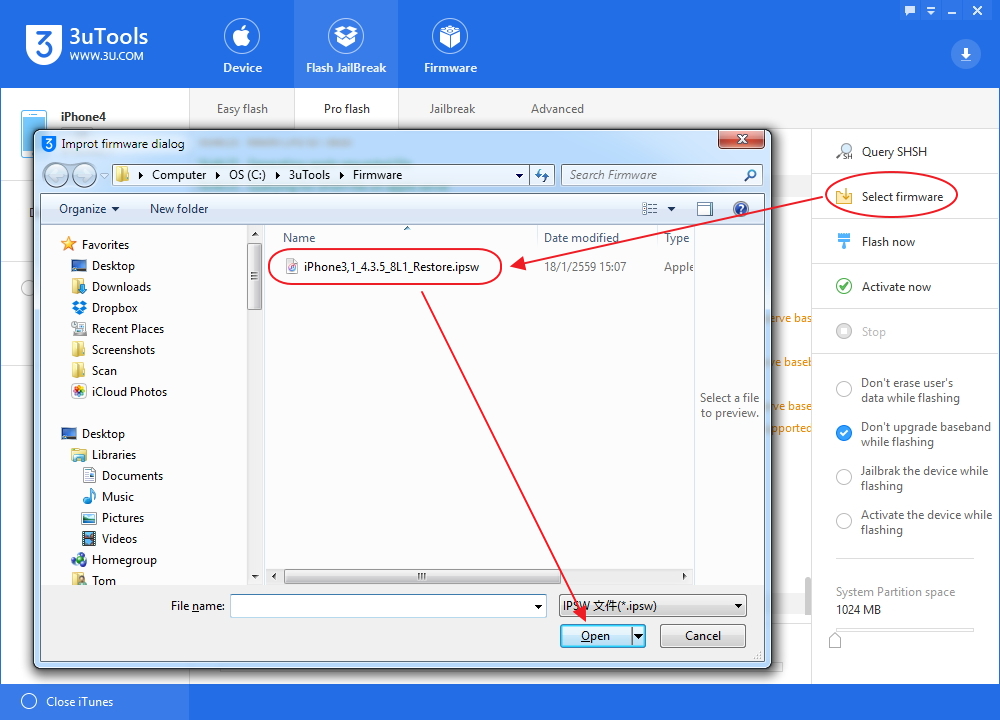1000x720 pixels.
Task: Click the OS (C:) breadcrumb
Action: tap(247, 175)
